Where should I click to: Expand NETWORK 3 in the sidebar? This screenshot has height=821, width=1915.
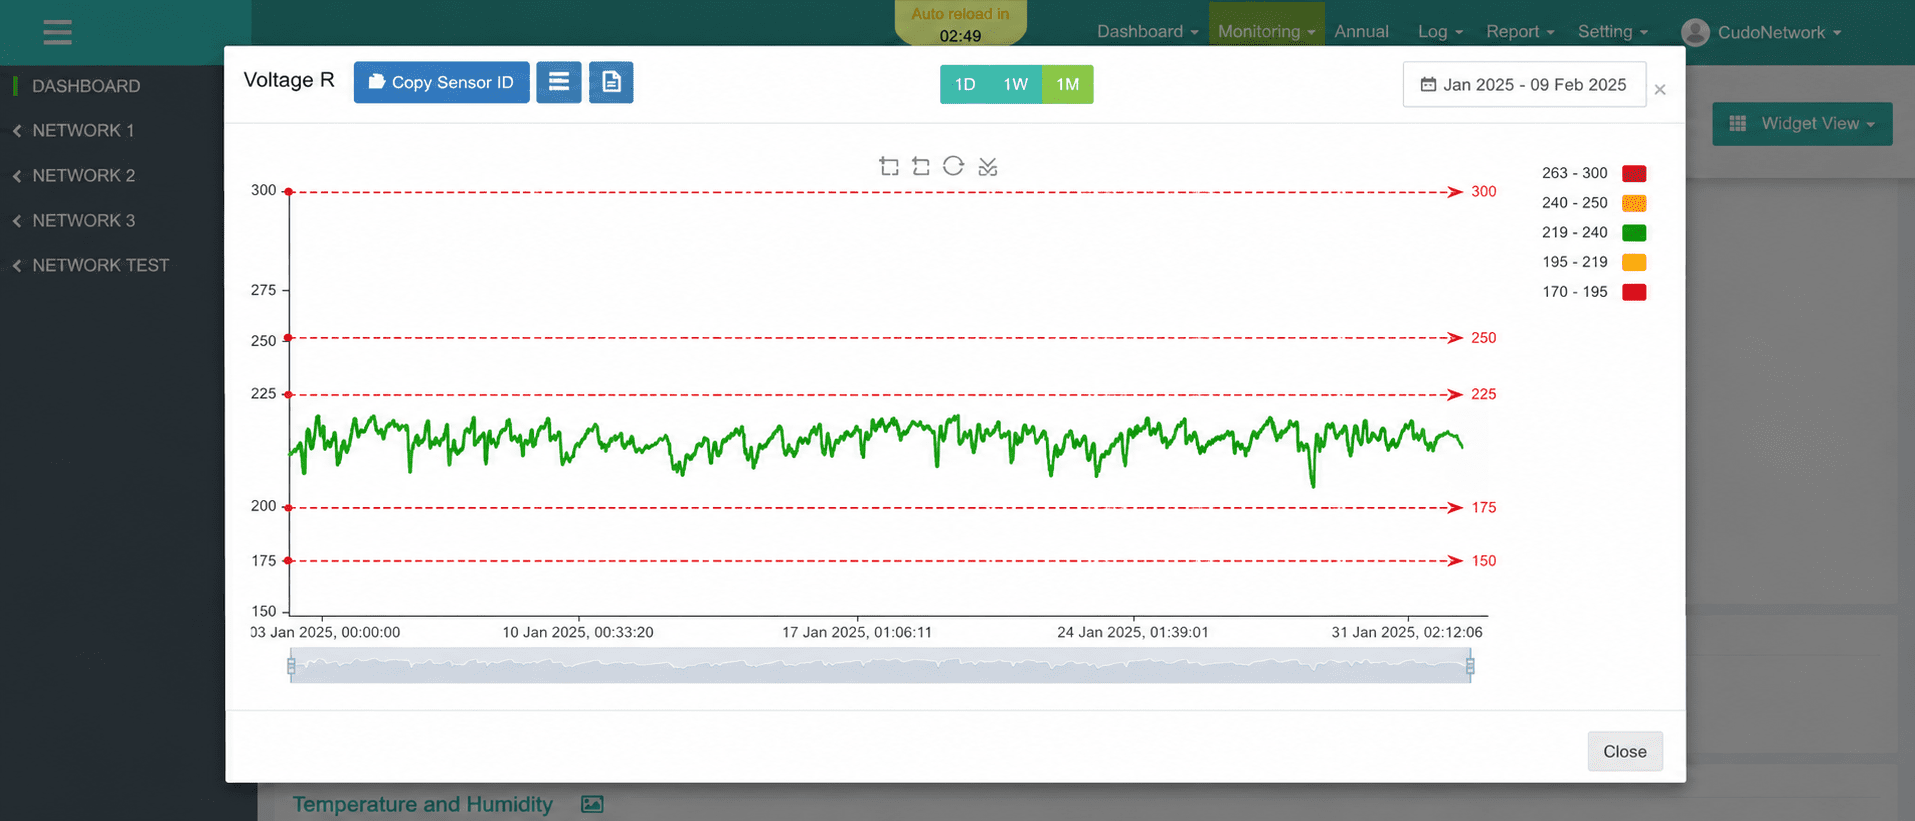point(83,220)
